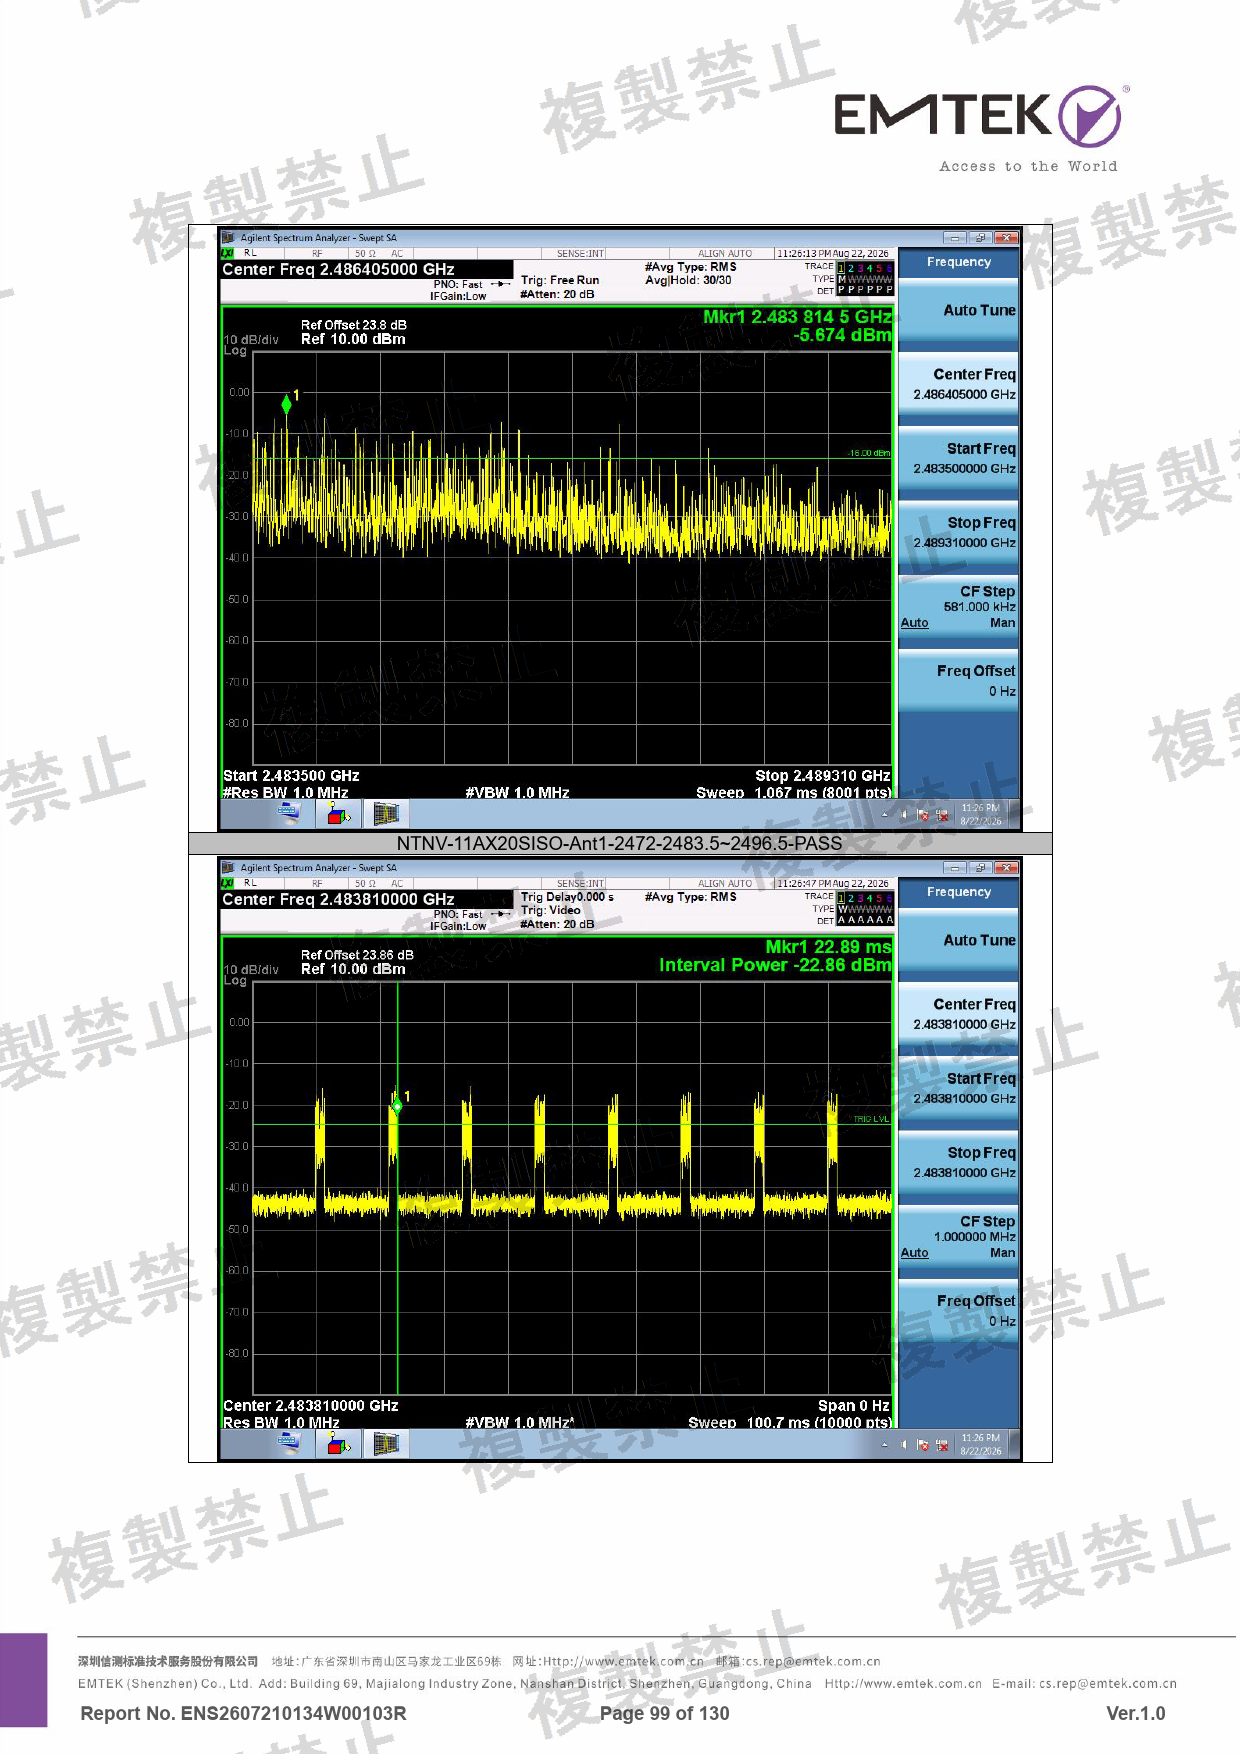The image size is (1240, 1754).
Task: Click the spectrum analyzer taskbar icon in the Span 0 Hz window
Action: click(387, 1443)
